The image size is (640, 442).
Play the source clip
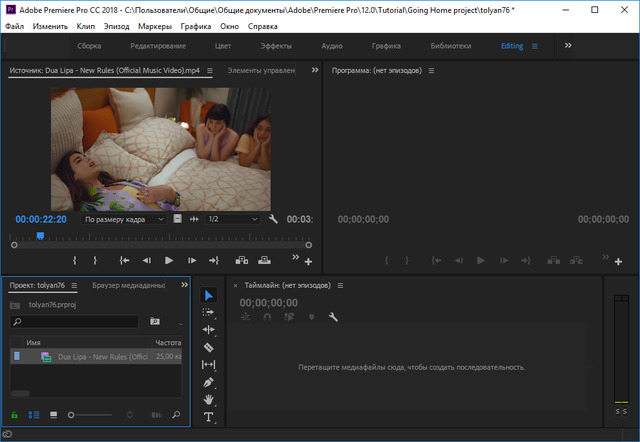pos(169,261)
